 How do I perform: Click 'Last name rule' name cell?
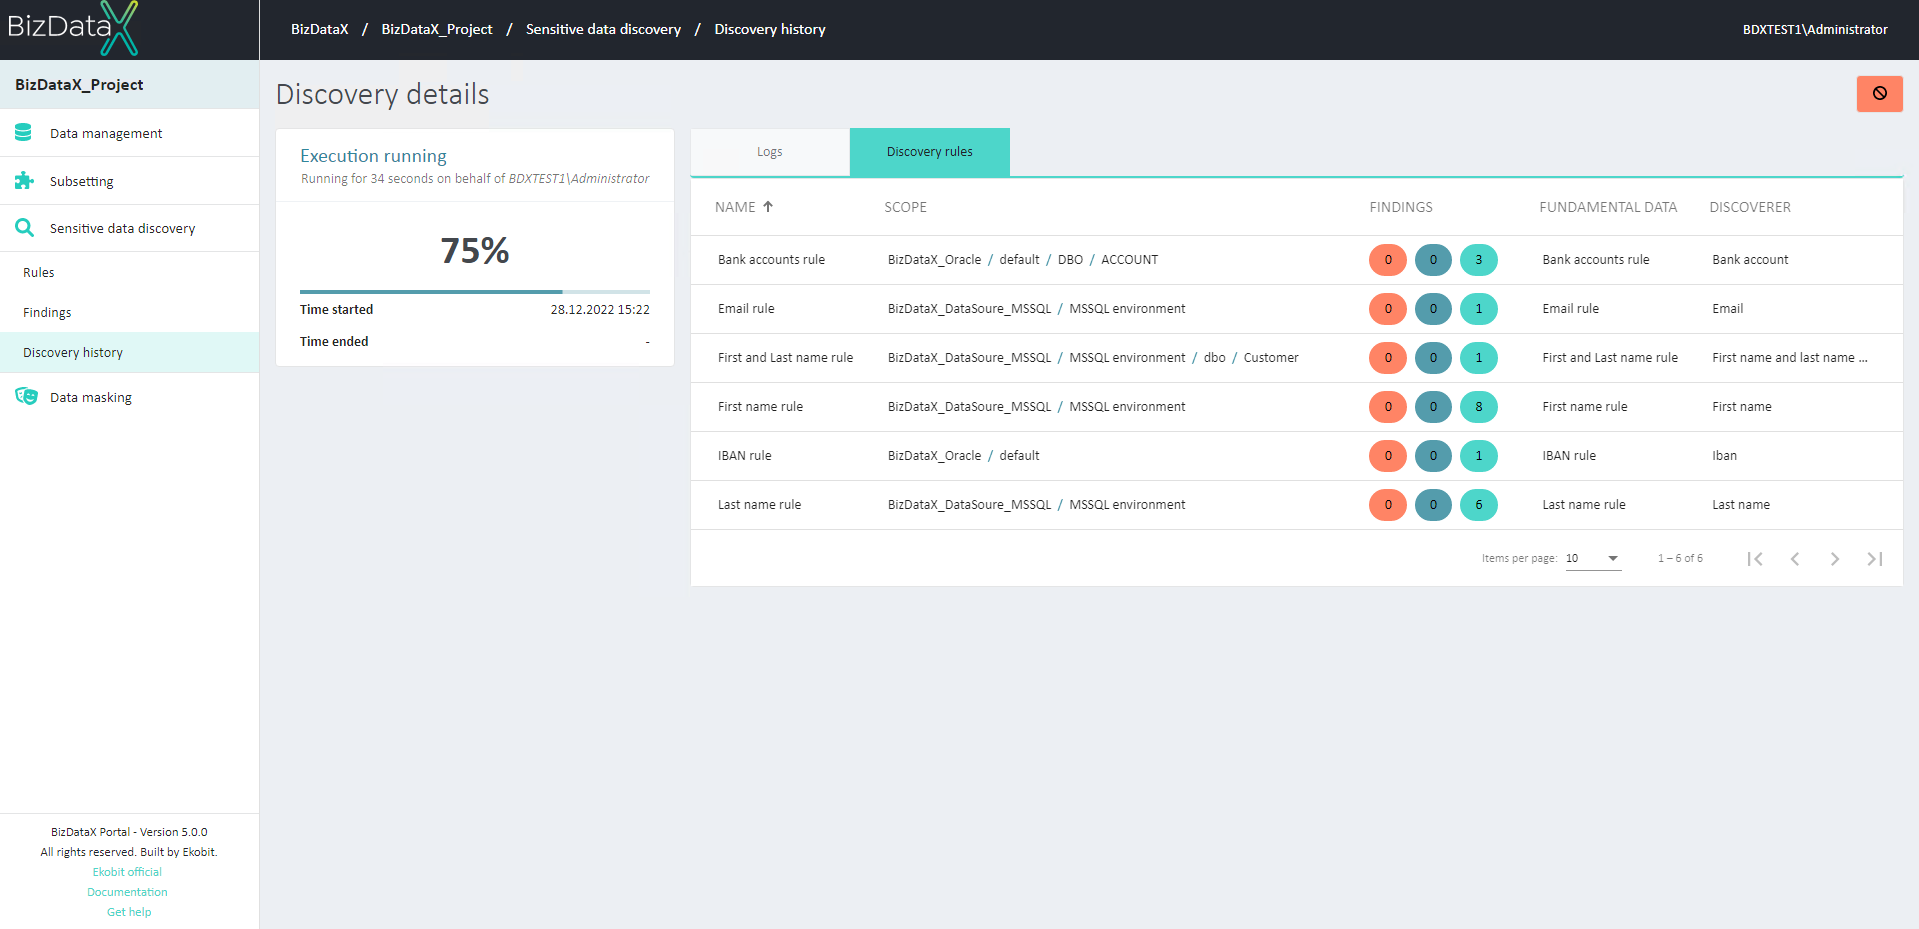coord(759,504)
